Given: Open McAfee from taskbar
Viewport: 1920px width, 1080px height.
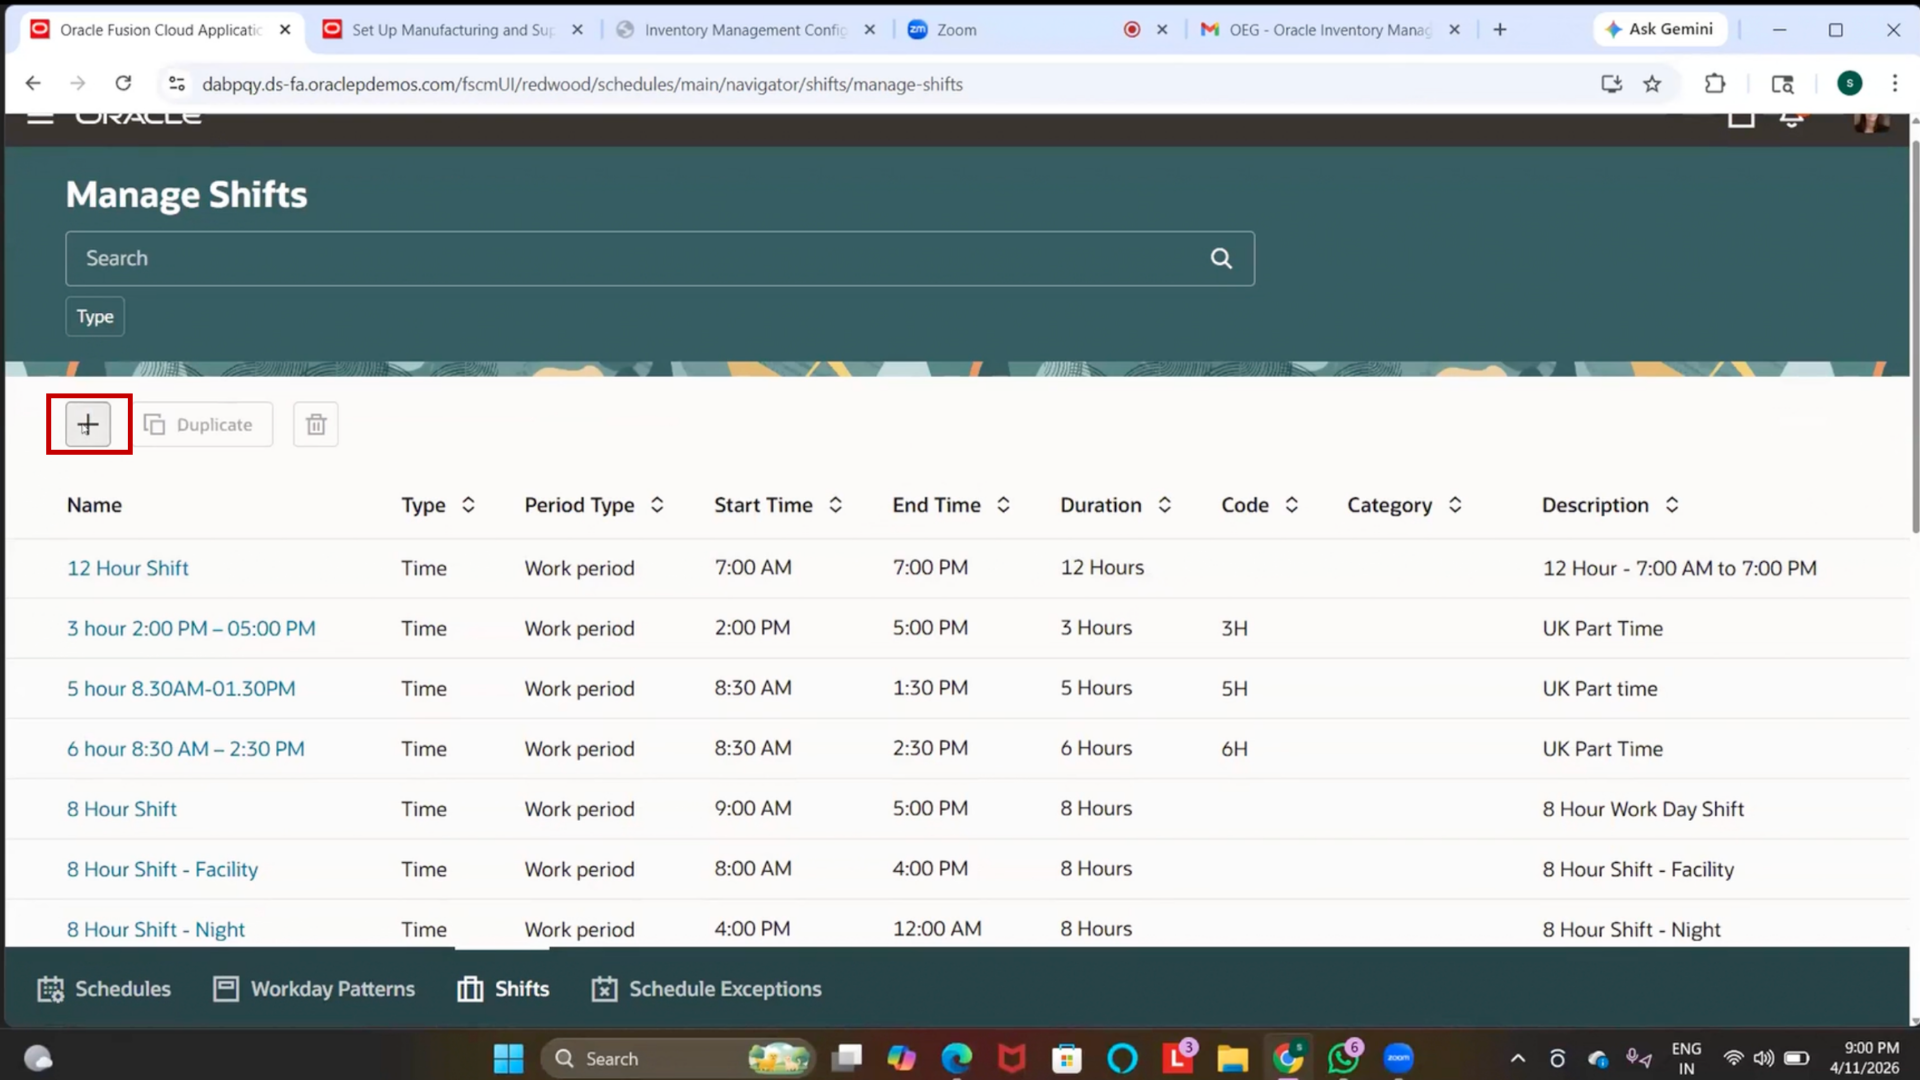Looking at the screenshot, I should coord(1012,1058).
